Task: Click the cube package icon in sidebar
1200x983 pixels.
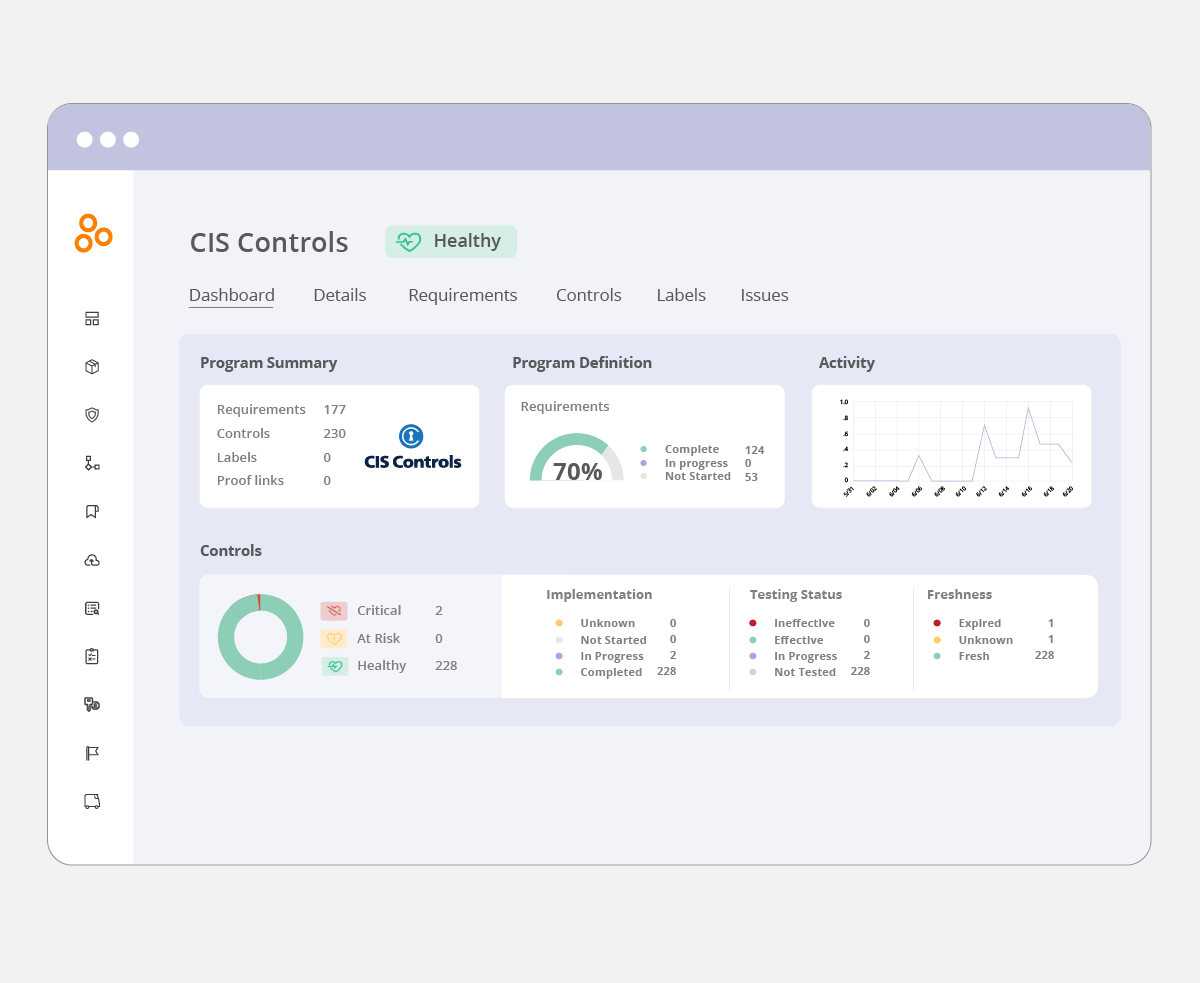Action: pyautogui.click(x=92, y=367)
